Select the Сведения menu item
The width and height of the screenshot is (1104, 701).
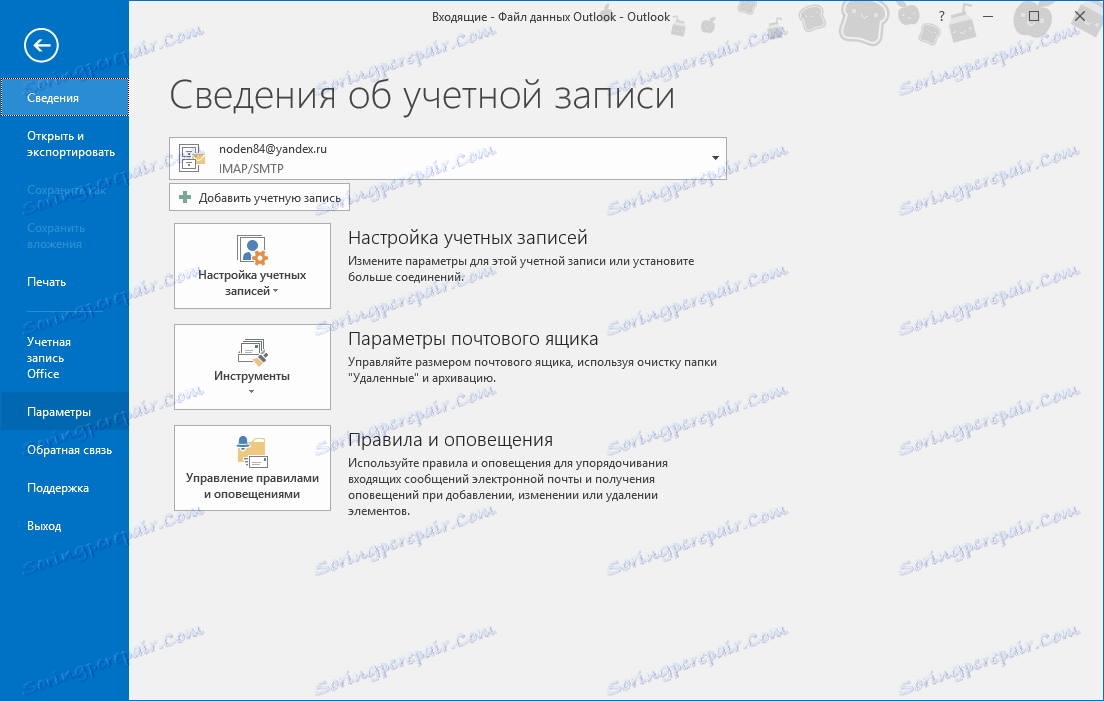click(x=64, y=97)
